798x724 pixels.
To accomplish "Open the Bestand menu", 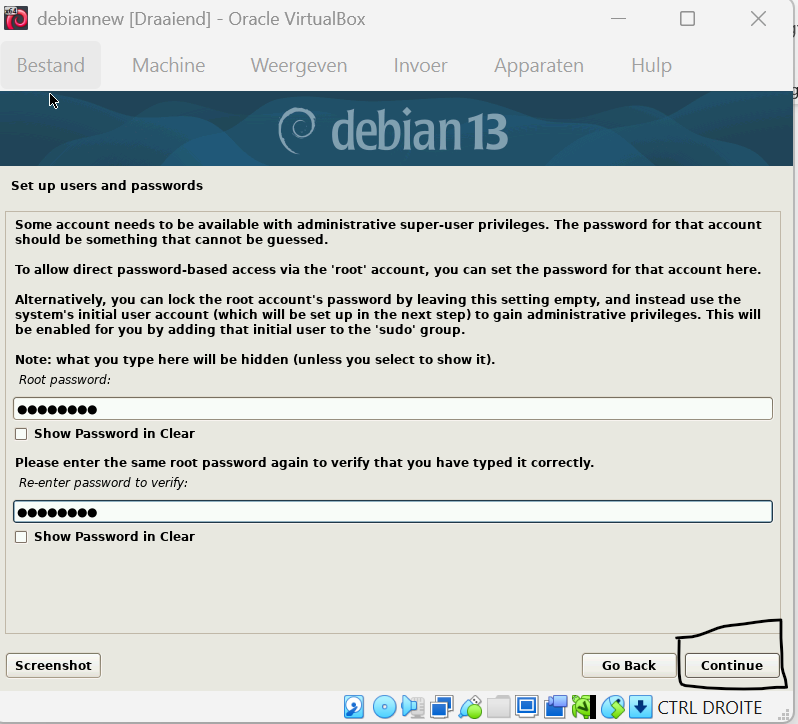I will pyautogui.click(x=50, y=65).
